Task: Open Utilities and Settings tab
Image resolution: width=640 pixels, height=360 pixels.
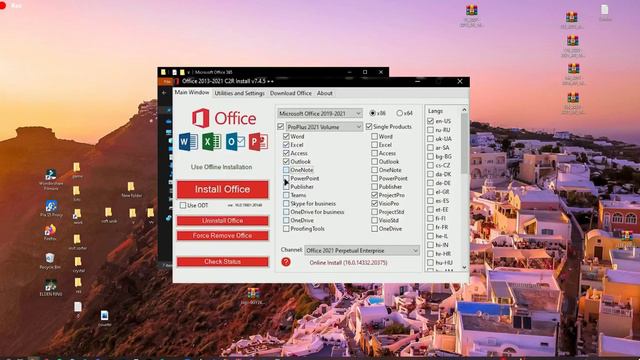Action: (x=240, y=93)
